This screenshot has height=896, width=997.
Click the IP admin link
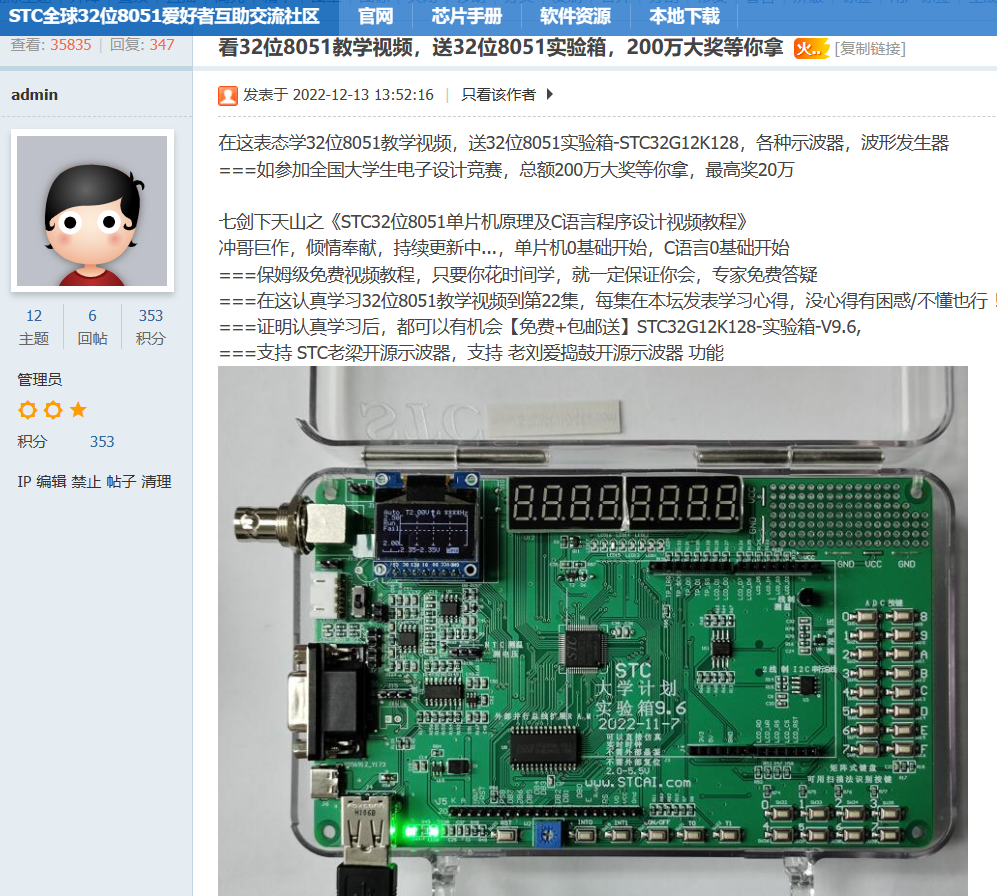24,482
